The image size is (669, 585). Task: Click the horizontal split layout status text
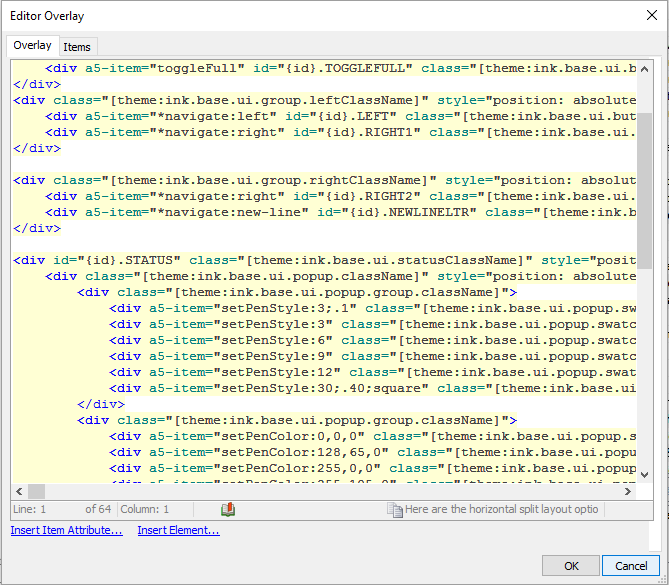click(501, 509)
